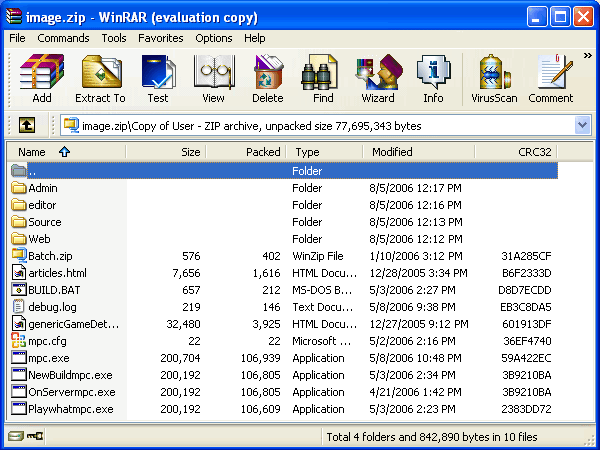The image size is (600, 458).
Task: Open the address path dropdown arrow
Action: point(582,125)
